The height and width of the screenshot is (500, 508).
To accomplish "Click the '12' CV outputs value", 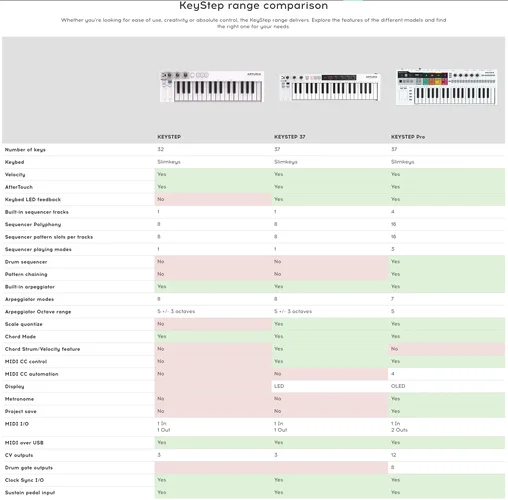I will pos(394,455).
